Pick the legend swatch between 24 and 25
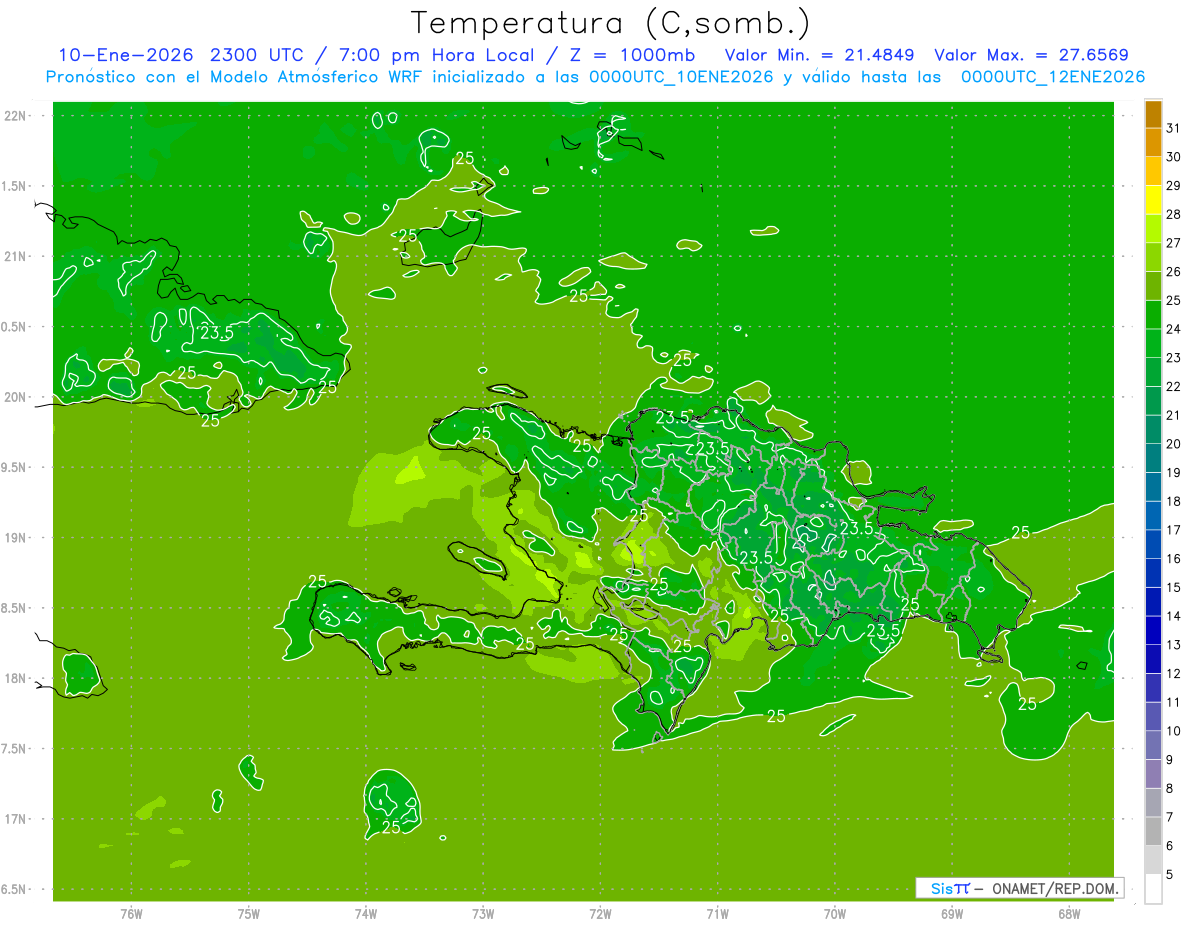1200x927 pixels. pos(1153,314)
